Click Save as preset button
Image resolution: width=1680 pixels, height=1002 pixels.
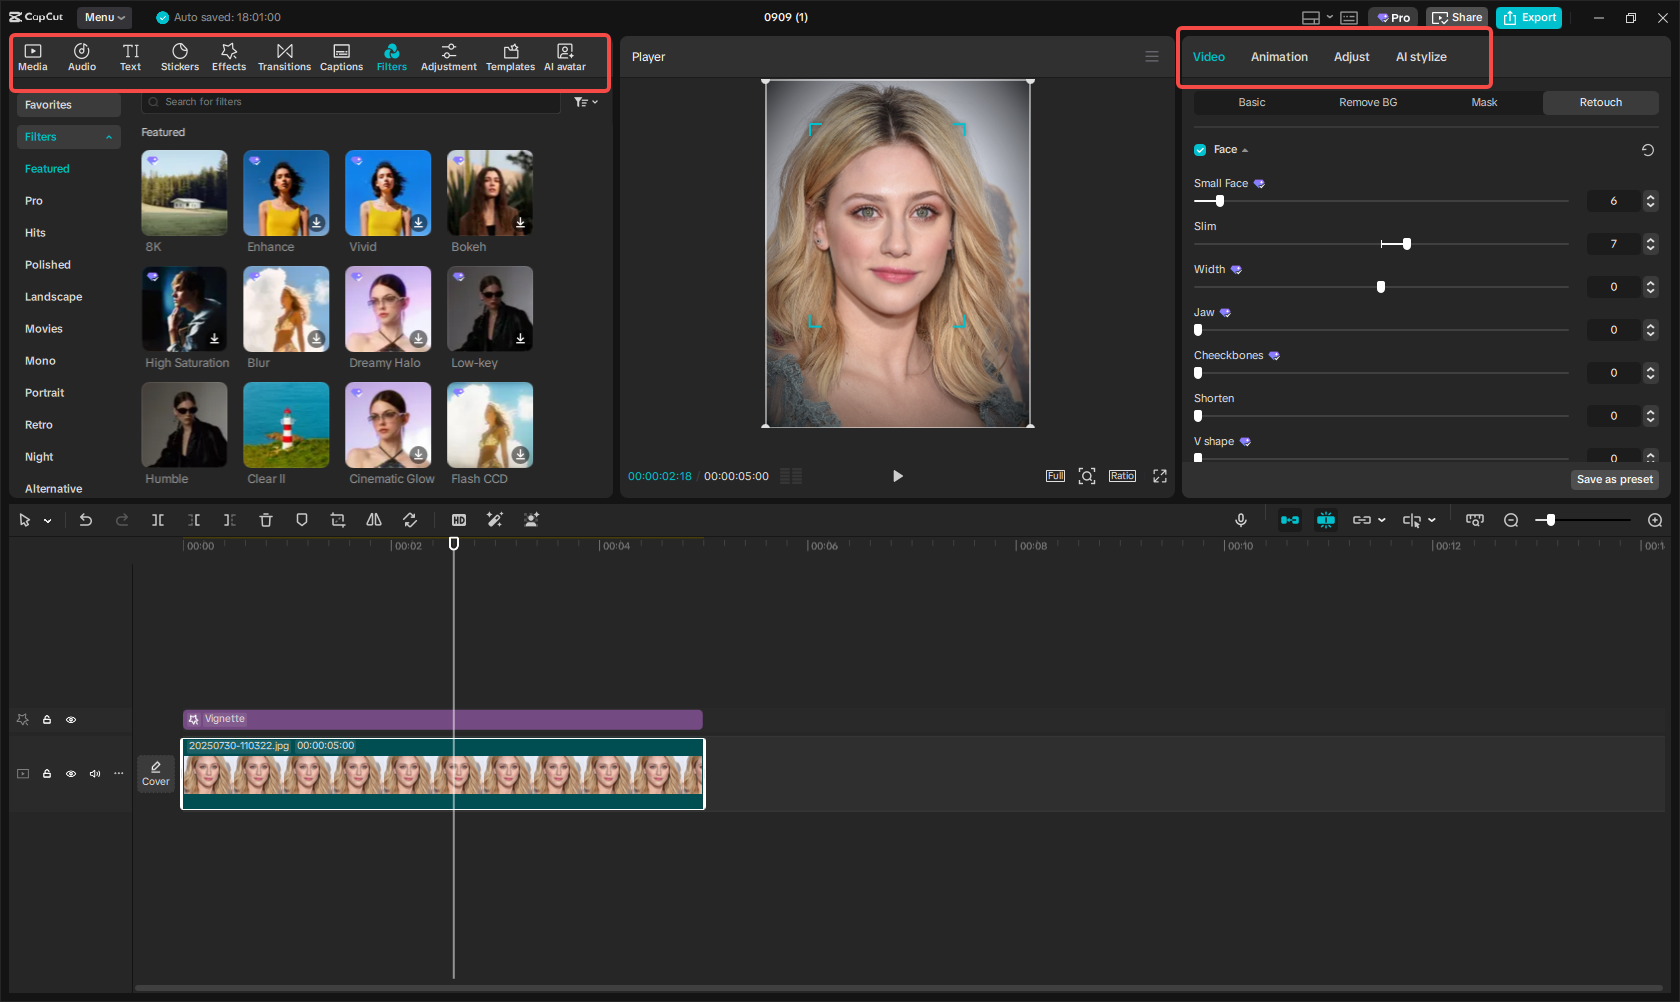(1614, 480)
